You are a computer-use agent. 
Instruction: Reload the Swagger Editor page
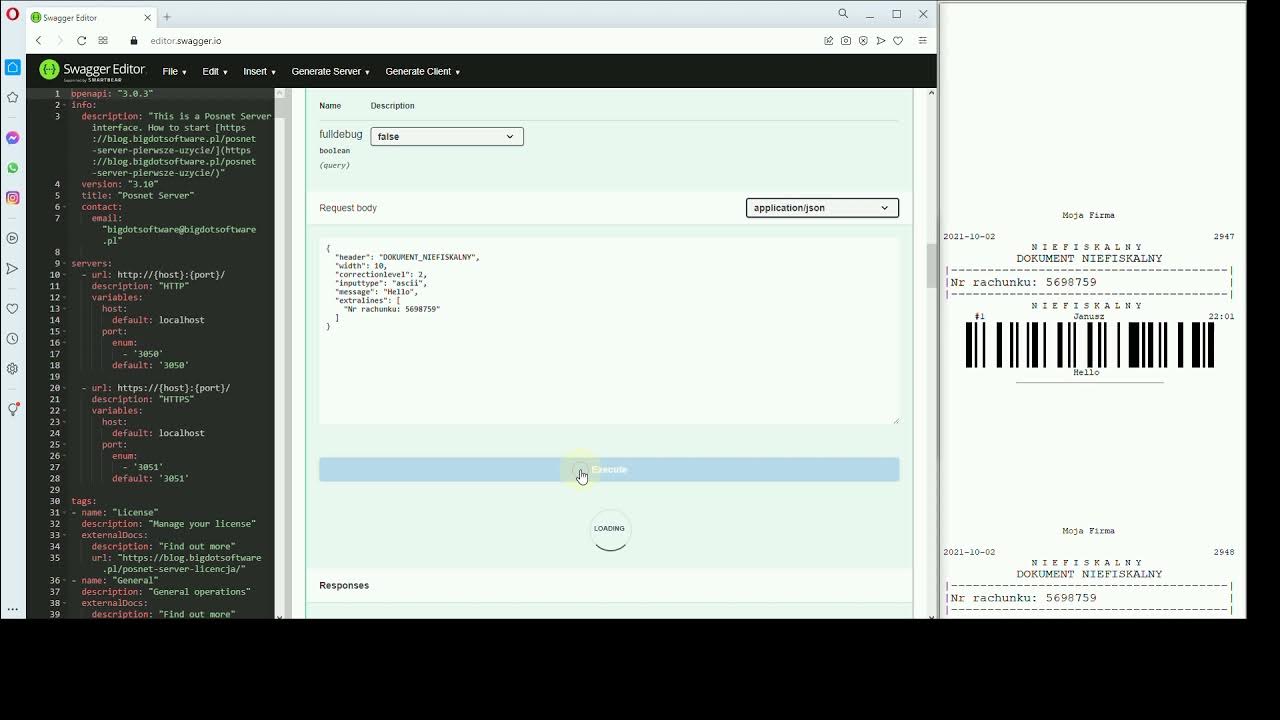pyautogui.click(x=81, y=41)
